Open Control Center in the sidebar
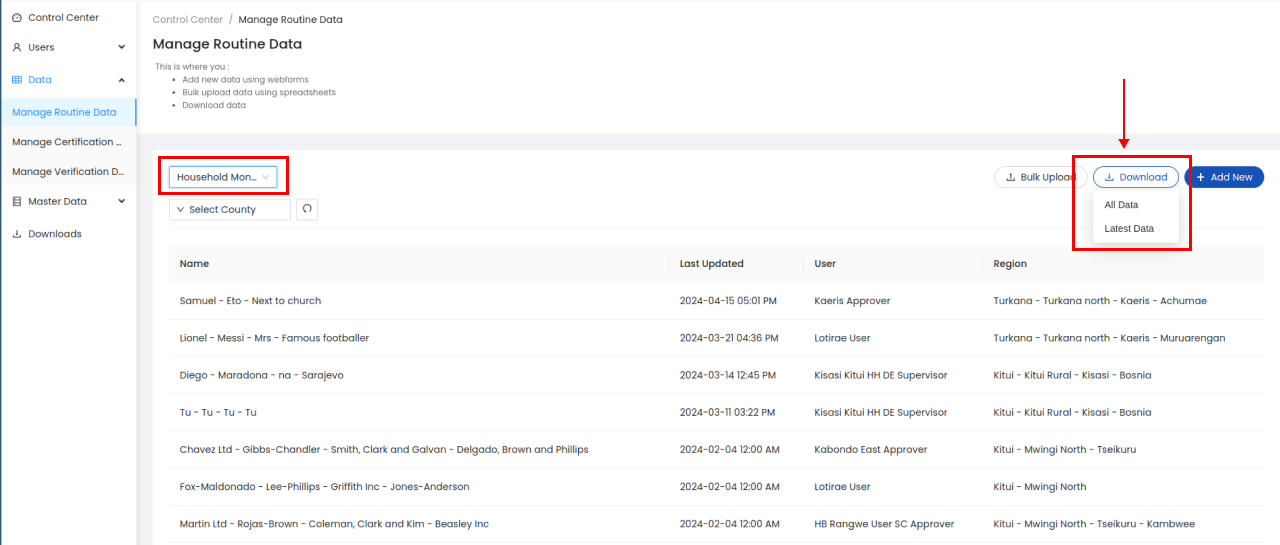Viewport: 1280px width, 545px height. pyautogui.click(x=63, y=18)
